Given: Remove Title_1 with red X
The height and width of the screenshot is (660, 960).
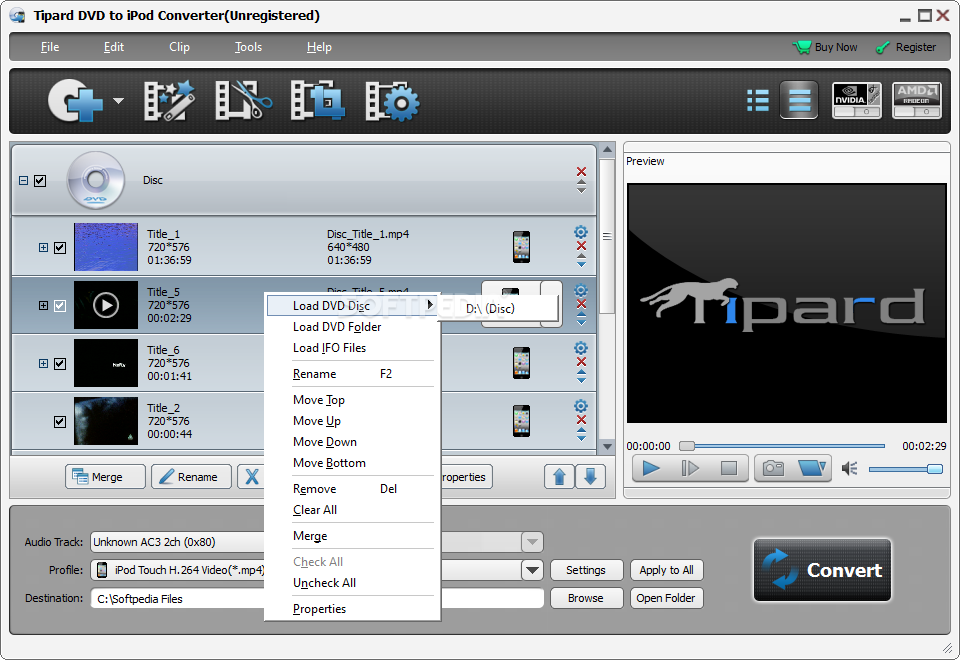Looking at the screenshot, I should tap(582, 246).
